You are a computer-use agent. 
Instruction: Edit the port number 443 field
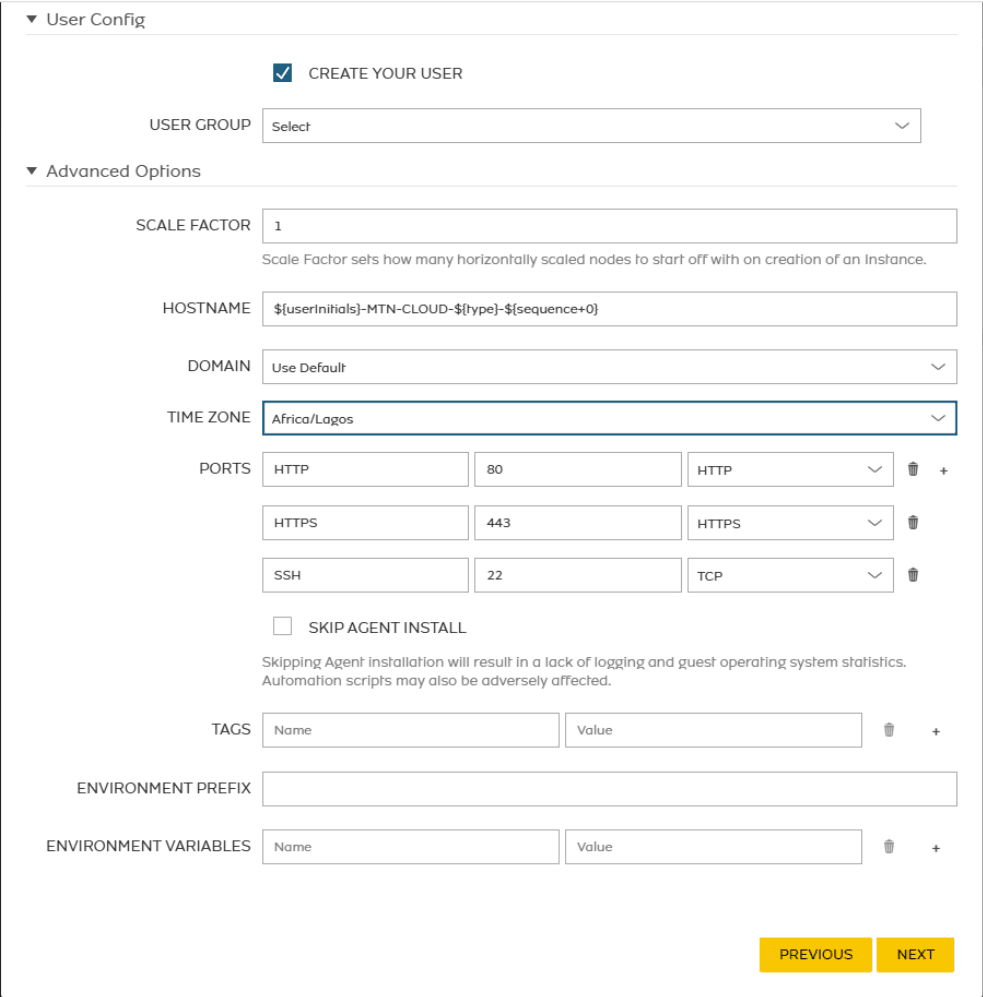point(578,523)
